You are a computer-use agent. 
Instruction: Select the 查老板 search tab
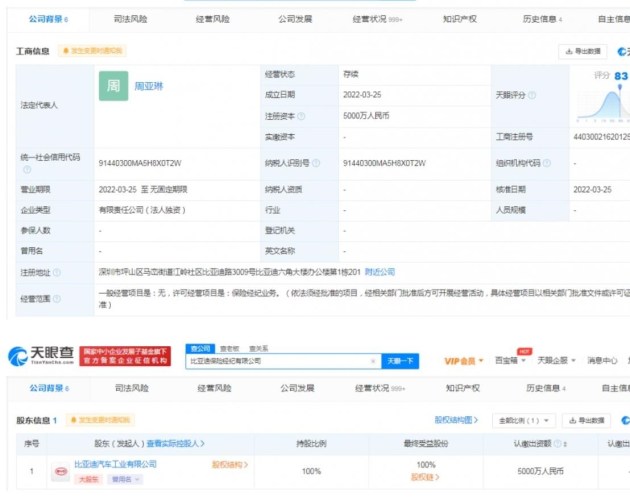[230, 348]
